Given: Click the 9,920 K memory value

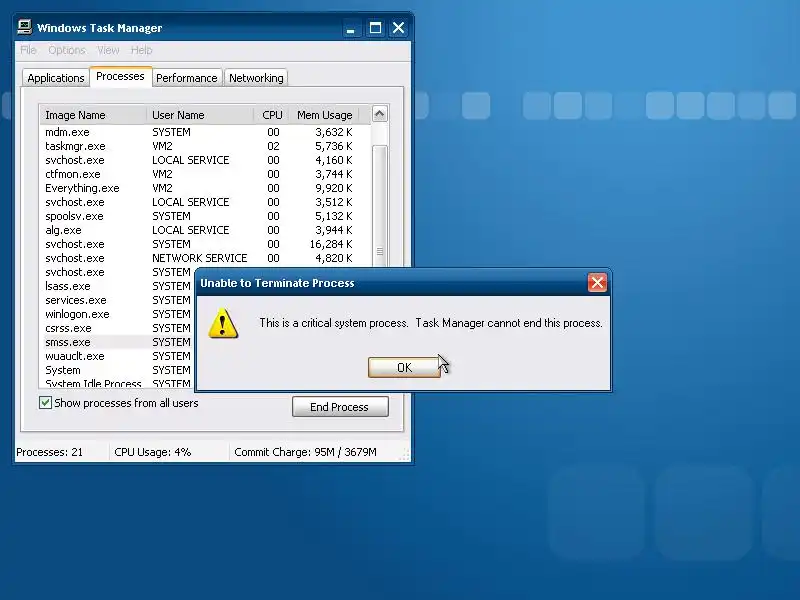Looking at the screenshot, I should tap(334, 188).
